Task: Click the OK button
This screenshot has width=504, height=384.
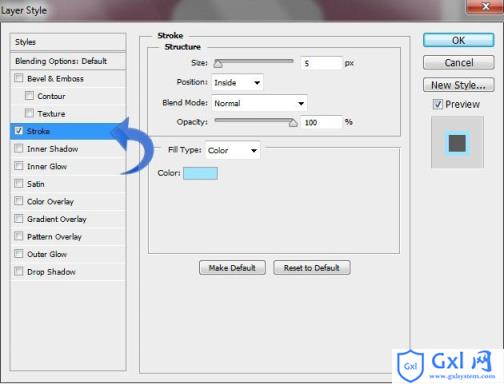Action: pyautogui.click(x=458, y=40)
